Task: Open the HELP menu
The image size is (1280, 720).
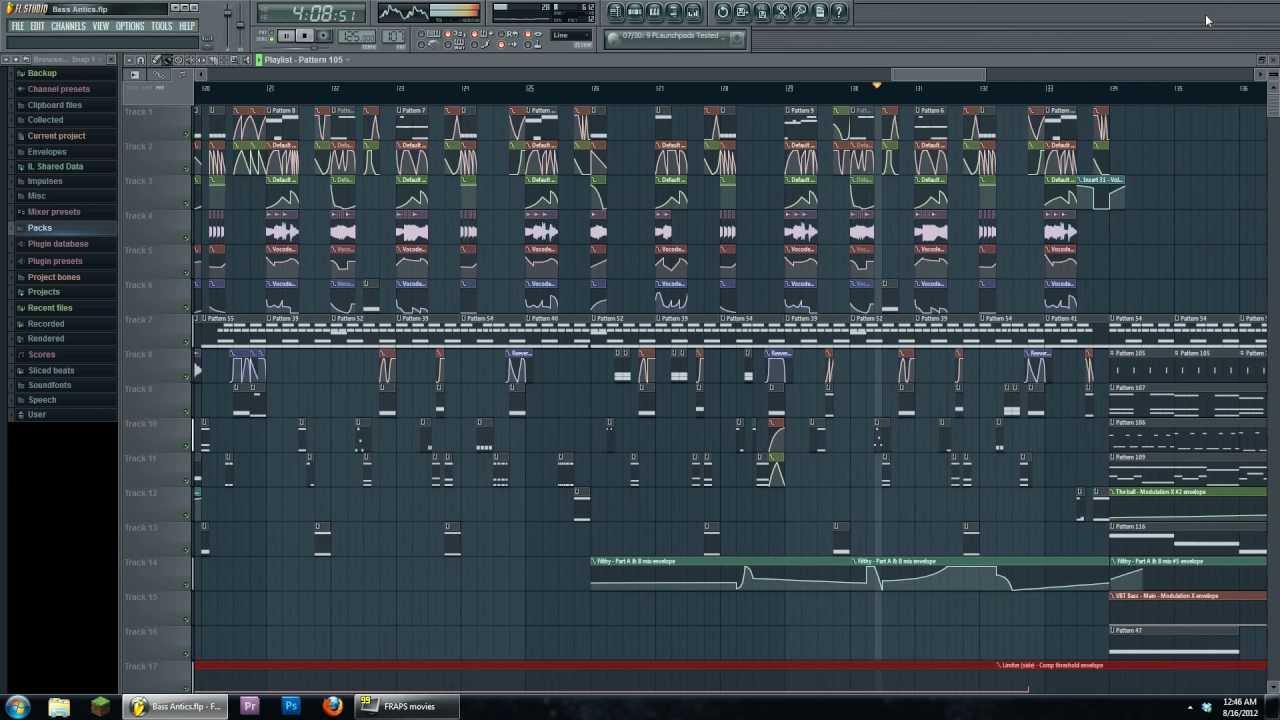Action: pyautogui.click(x=187, y=26)
